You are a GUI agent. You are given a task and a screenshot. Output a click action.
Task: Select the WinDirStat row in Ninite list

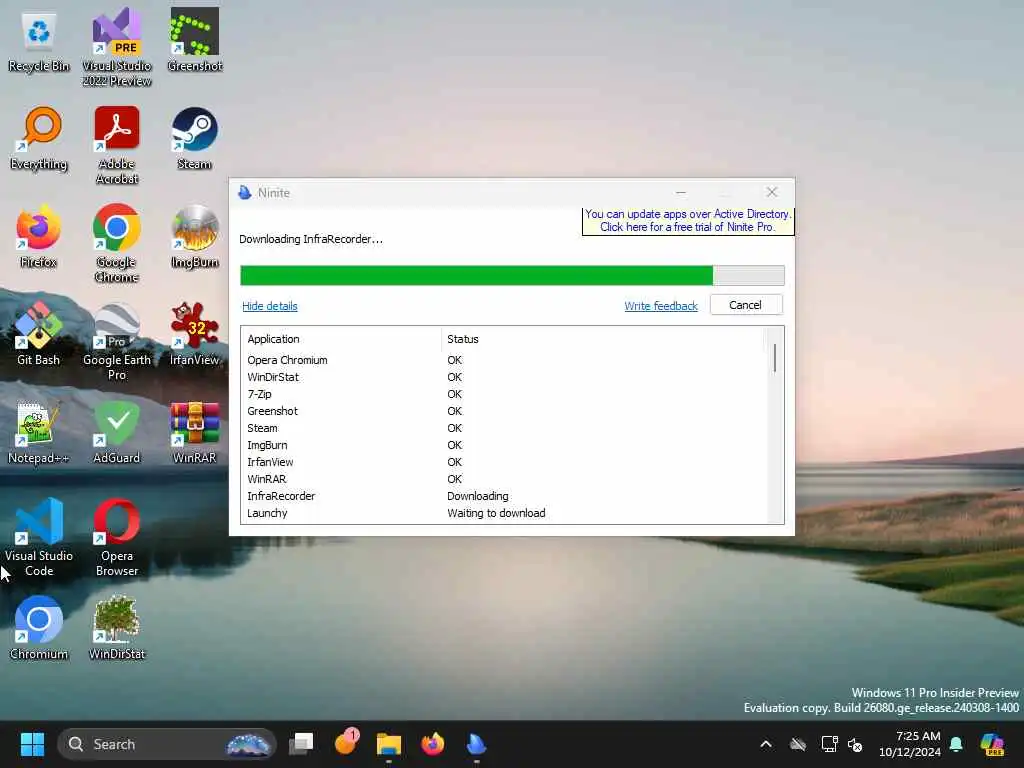pos(503,377)
